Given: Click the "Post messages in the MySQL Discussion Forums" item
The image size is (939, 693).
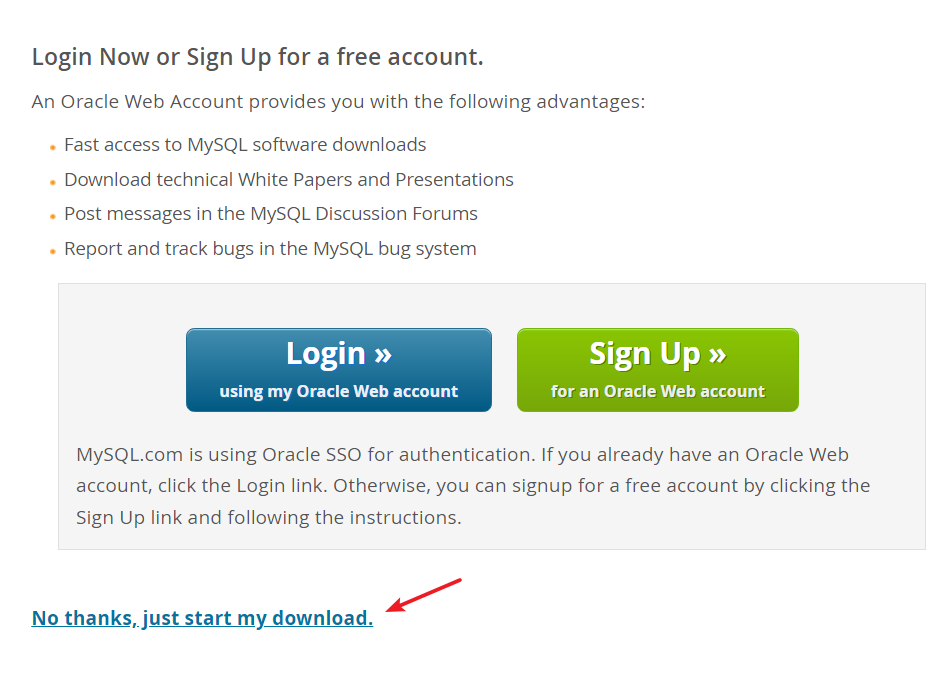Looking at the screenshot, I should pyautogui.click(x=271, y=214).
